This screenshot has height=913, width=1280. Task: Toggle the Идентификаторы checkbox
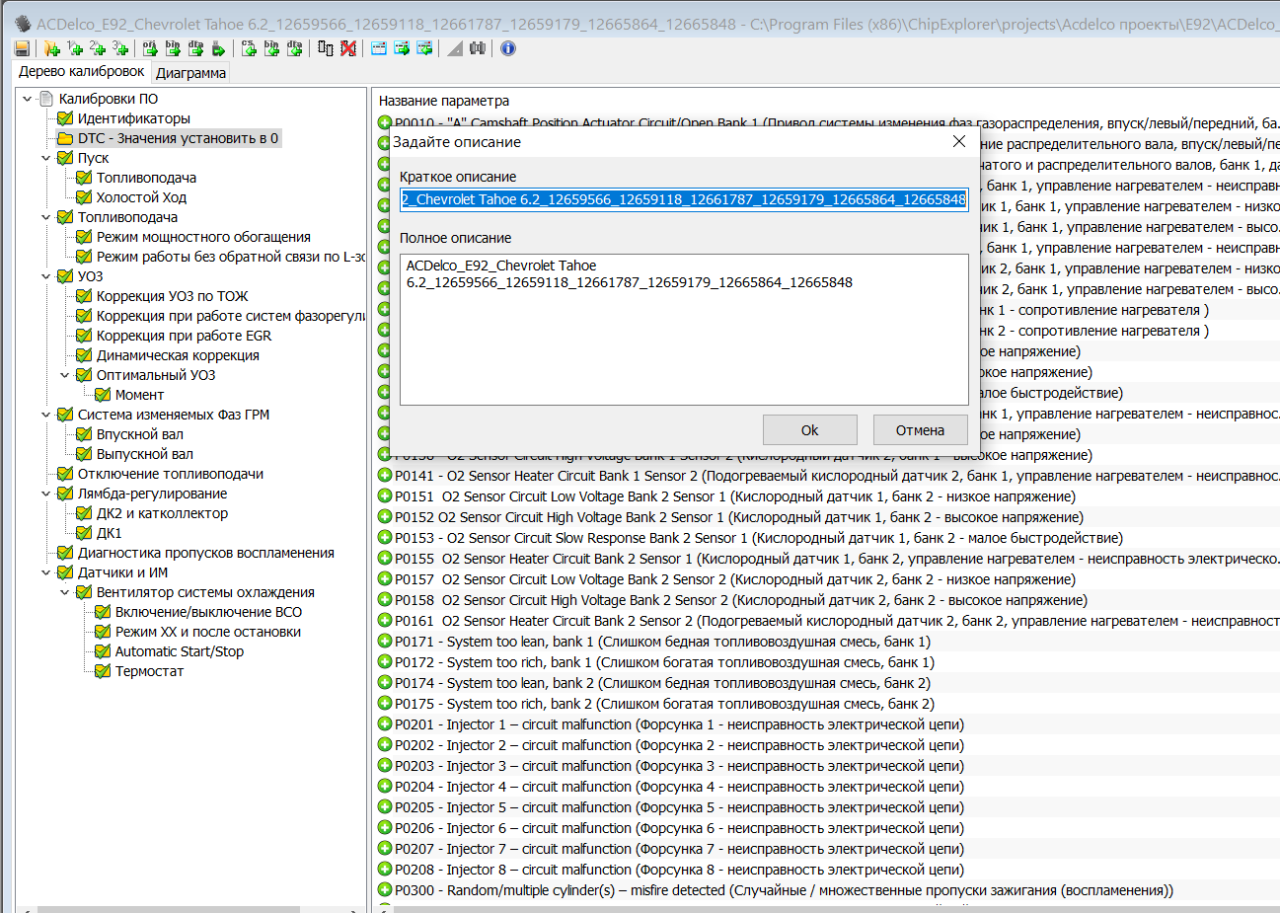(65, 119)
